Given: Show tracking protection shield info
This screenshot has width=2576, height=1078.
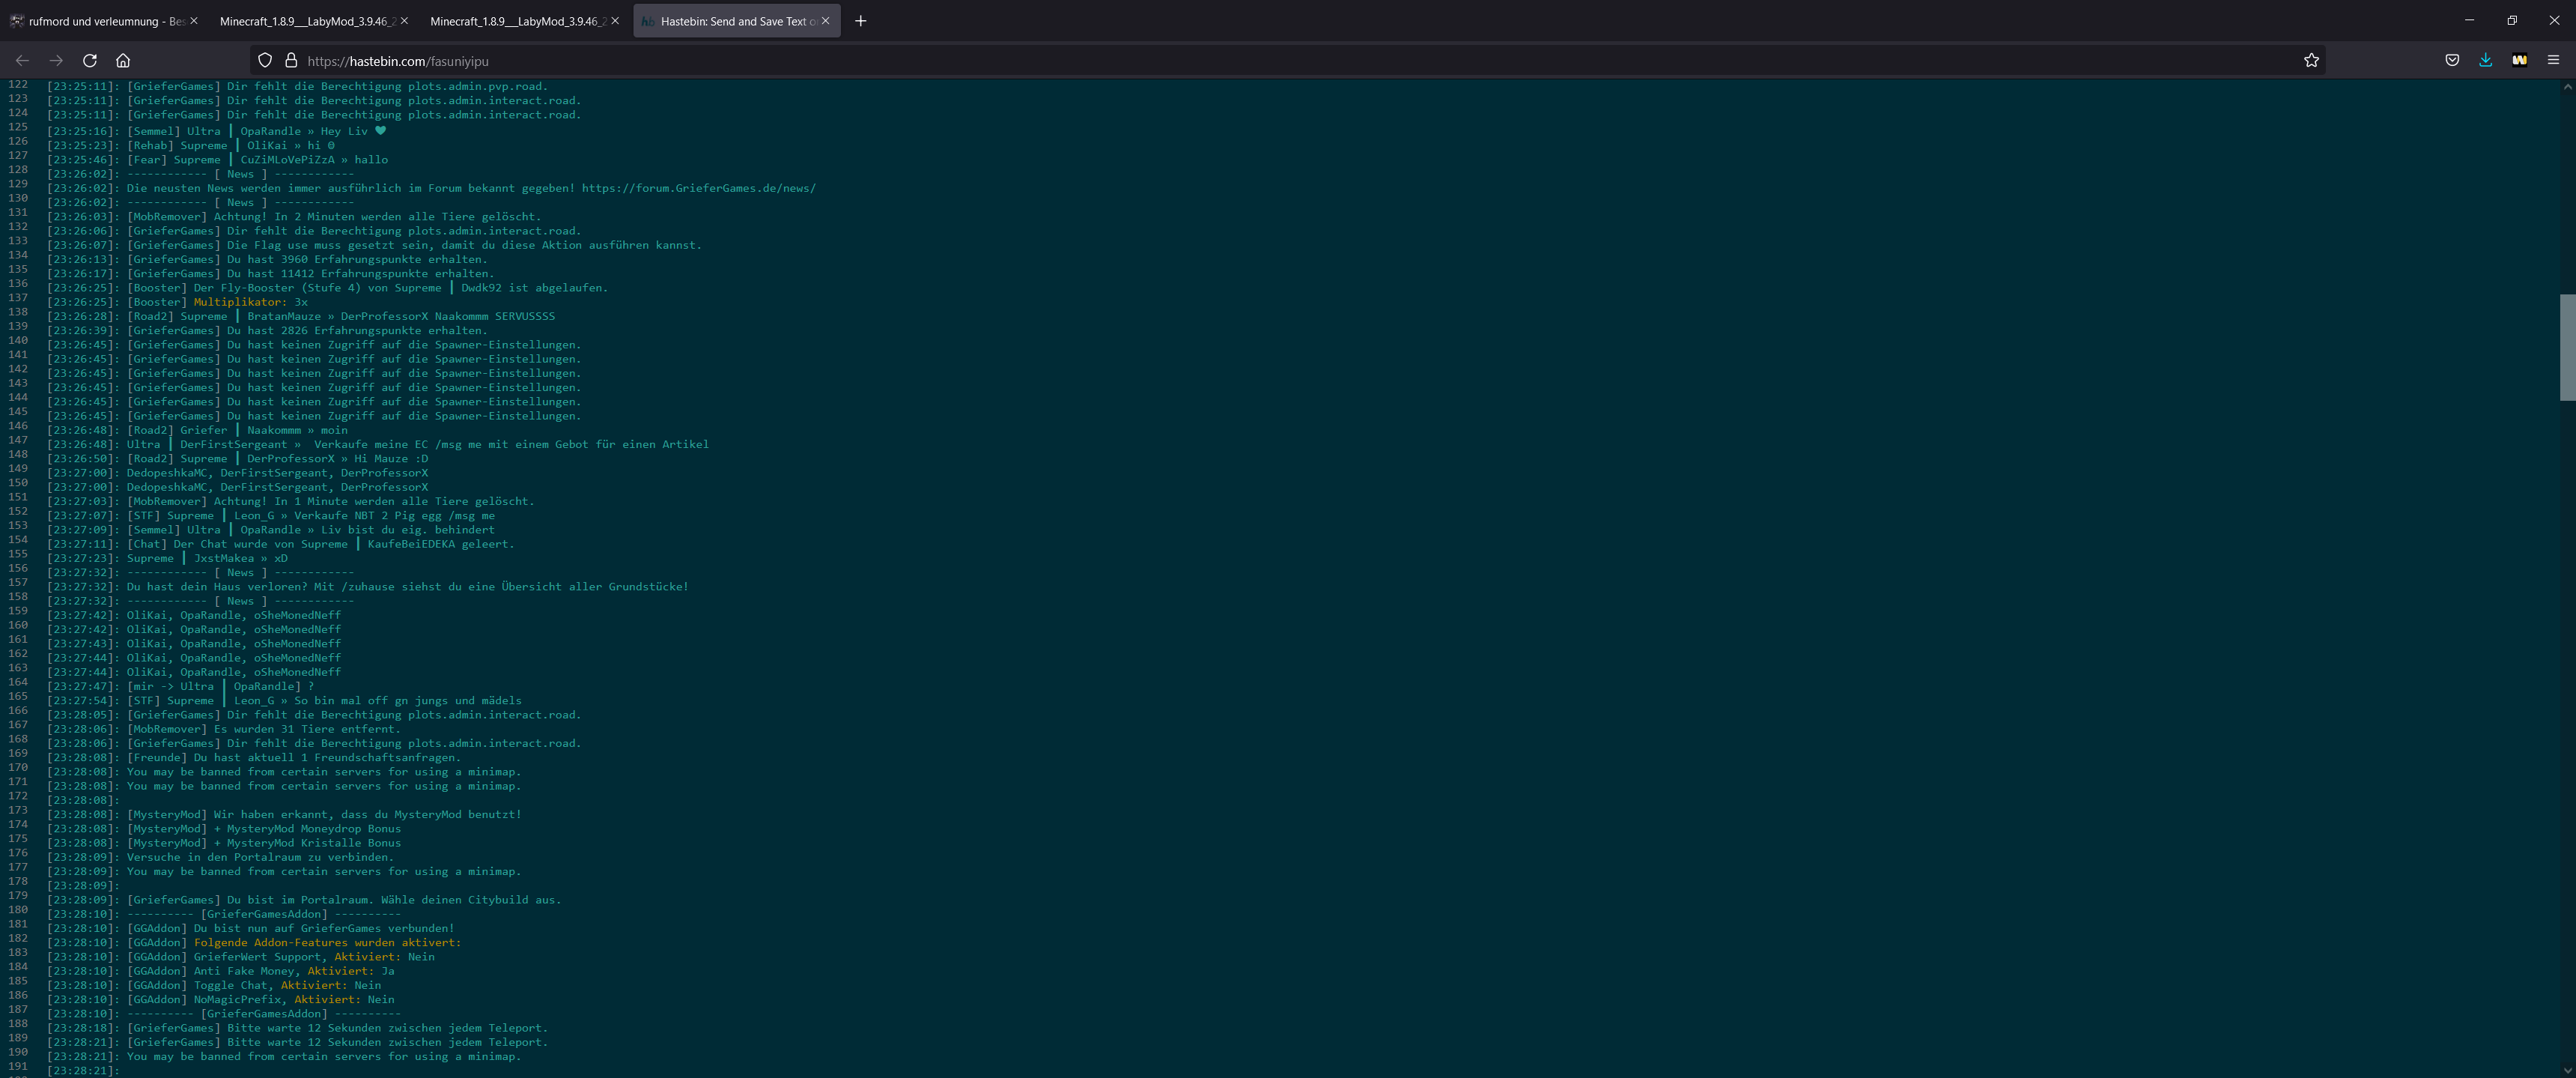Looking at the screenshot, I should pyautogui.click(x=265, y=60).
